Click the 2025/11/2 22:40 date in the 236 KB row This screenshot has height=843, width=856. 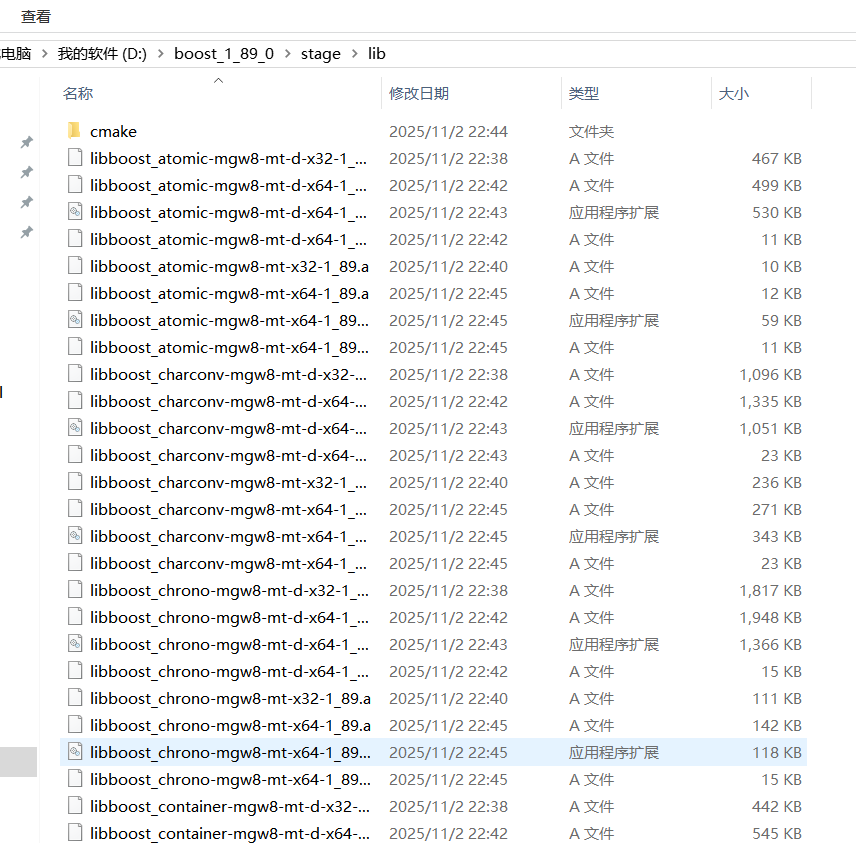[x=448, y=483]
